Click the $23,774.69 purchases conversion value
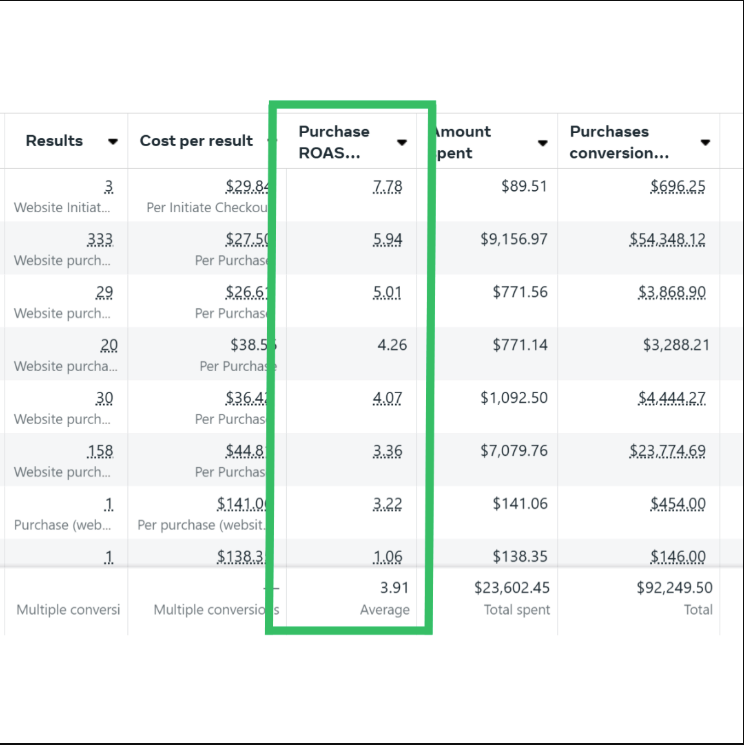This screenshot has height=745, width=744. [x=667, y=451]
